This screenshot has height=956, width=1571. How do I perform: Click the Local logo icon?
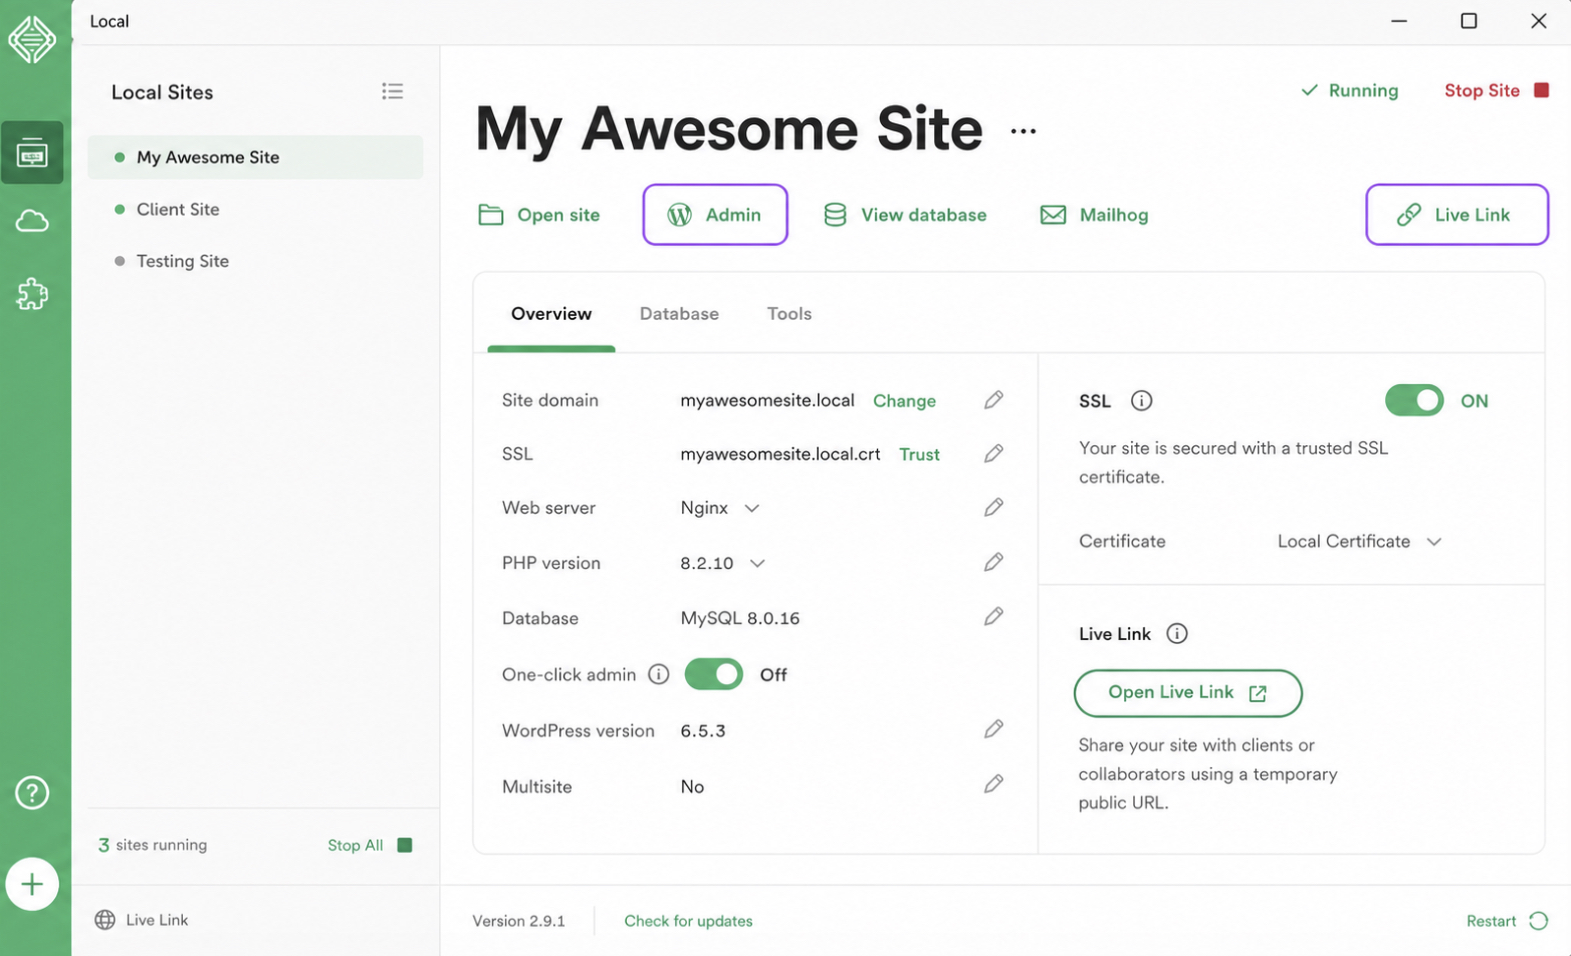coord(32,40)
